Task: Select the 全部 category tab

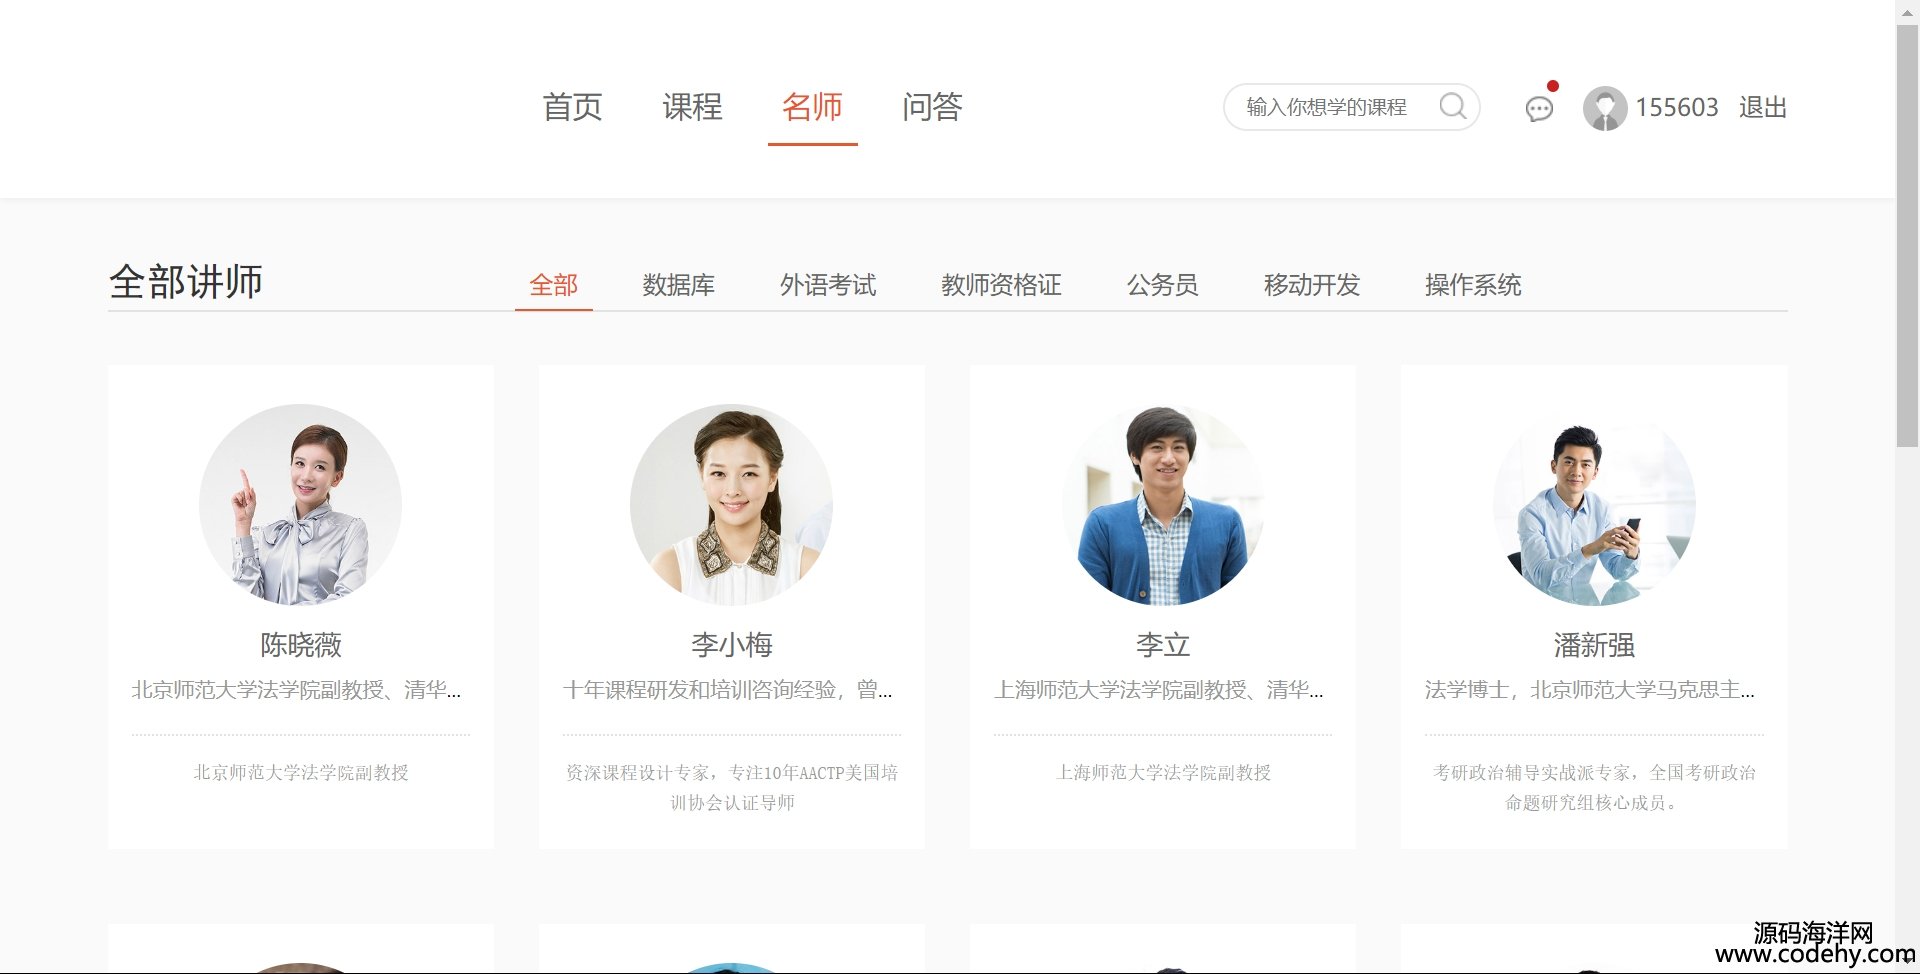Action: pos(554,285)
